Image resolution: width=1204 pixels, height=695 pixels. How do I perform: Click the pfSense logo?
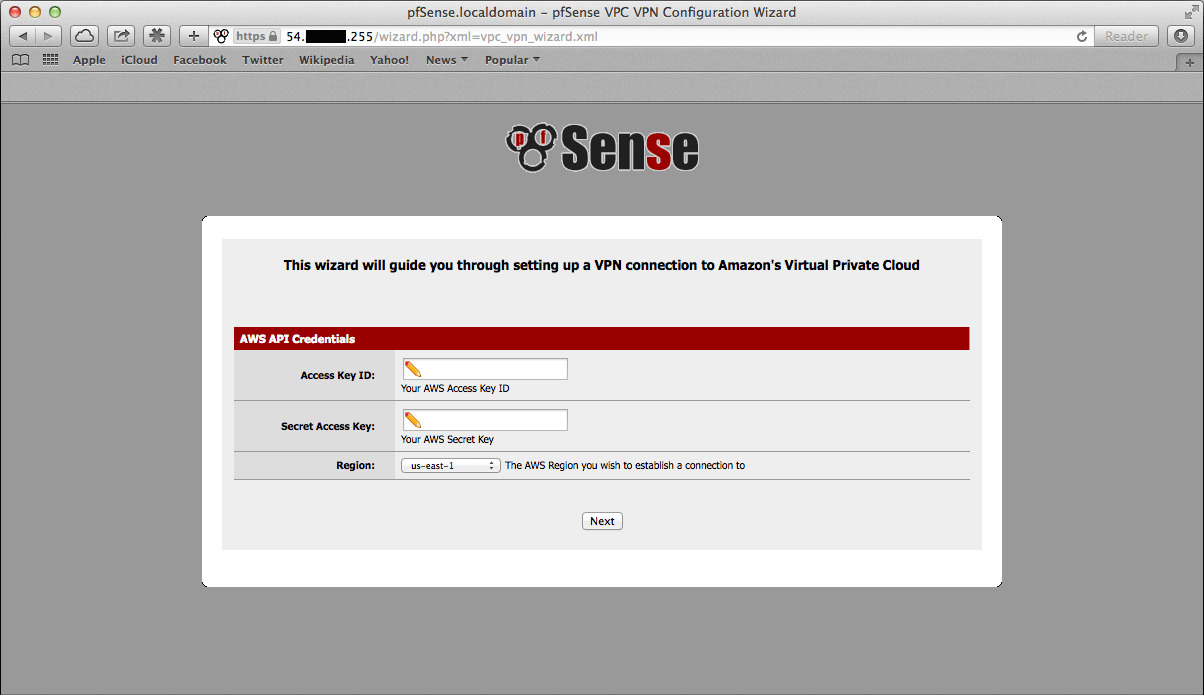click(602, 148)
